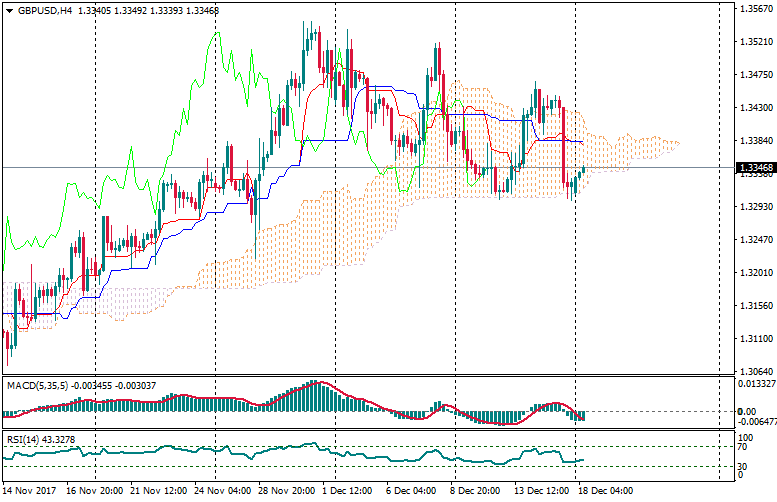Viewport: 777px width, 502px height.
Task: Click the 1.35670 price axis label
Action: click(755, 9)
